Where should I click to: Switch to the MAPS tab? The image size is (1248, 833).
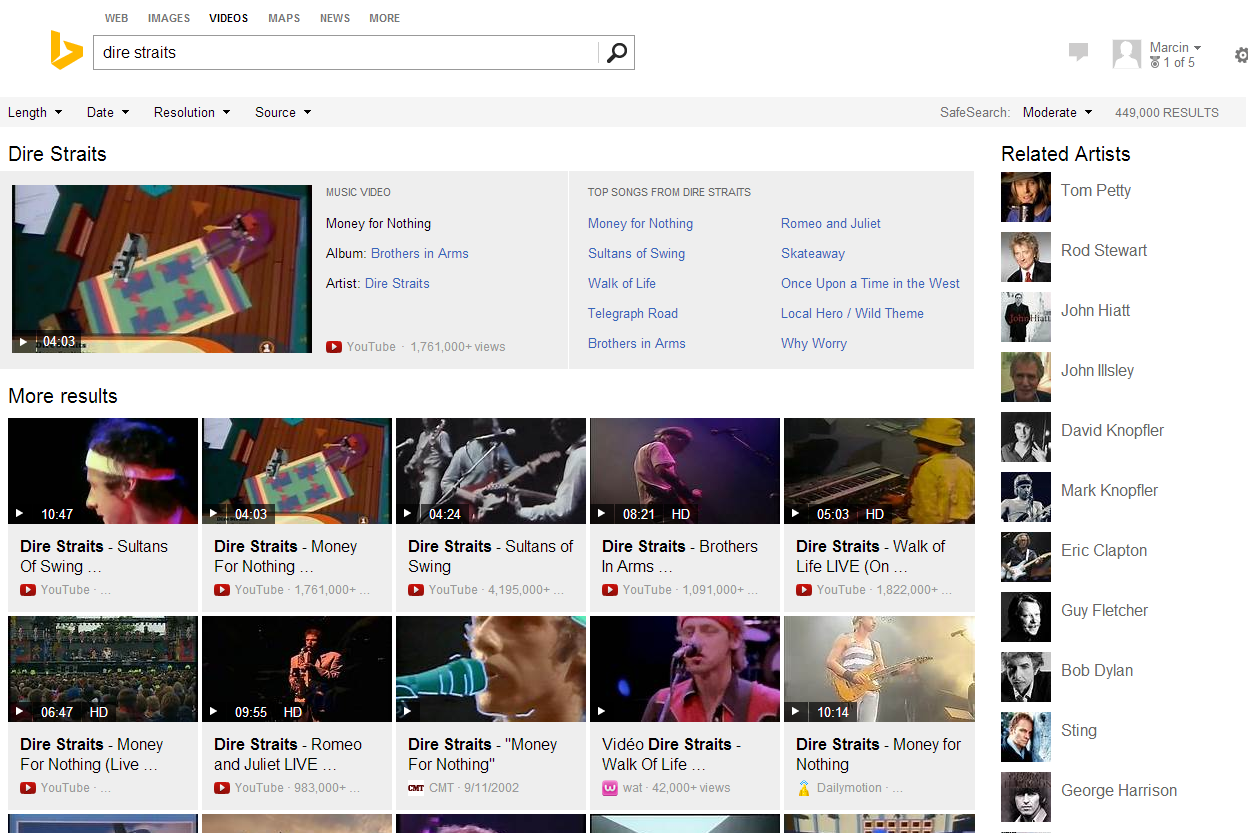click(284, 18)
